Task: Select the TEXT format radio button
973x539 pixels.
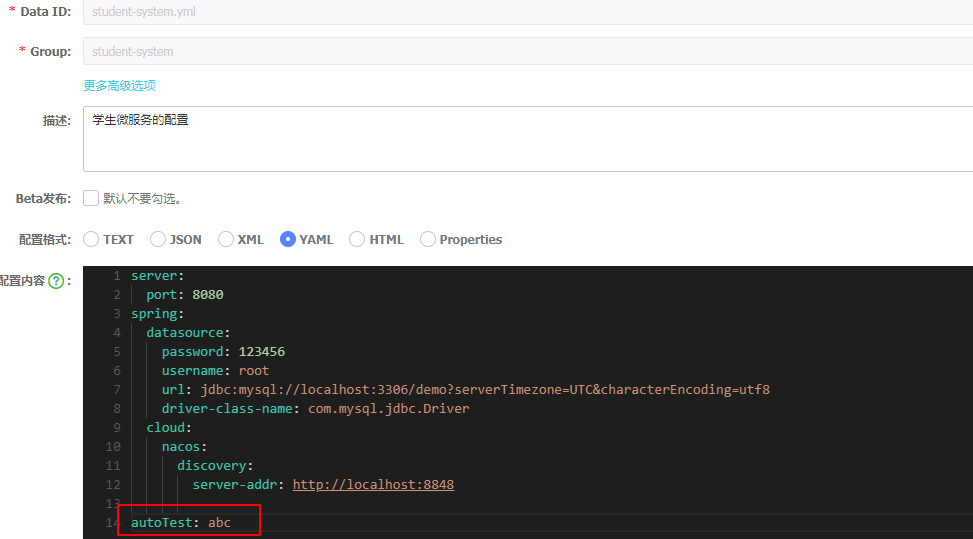Action: (91, 239)
